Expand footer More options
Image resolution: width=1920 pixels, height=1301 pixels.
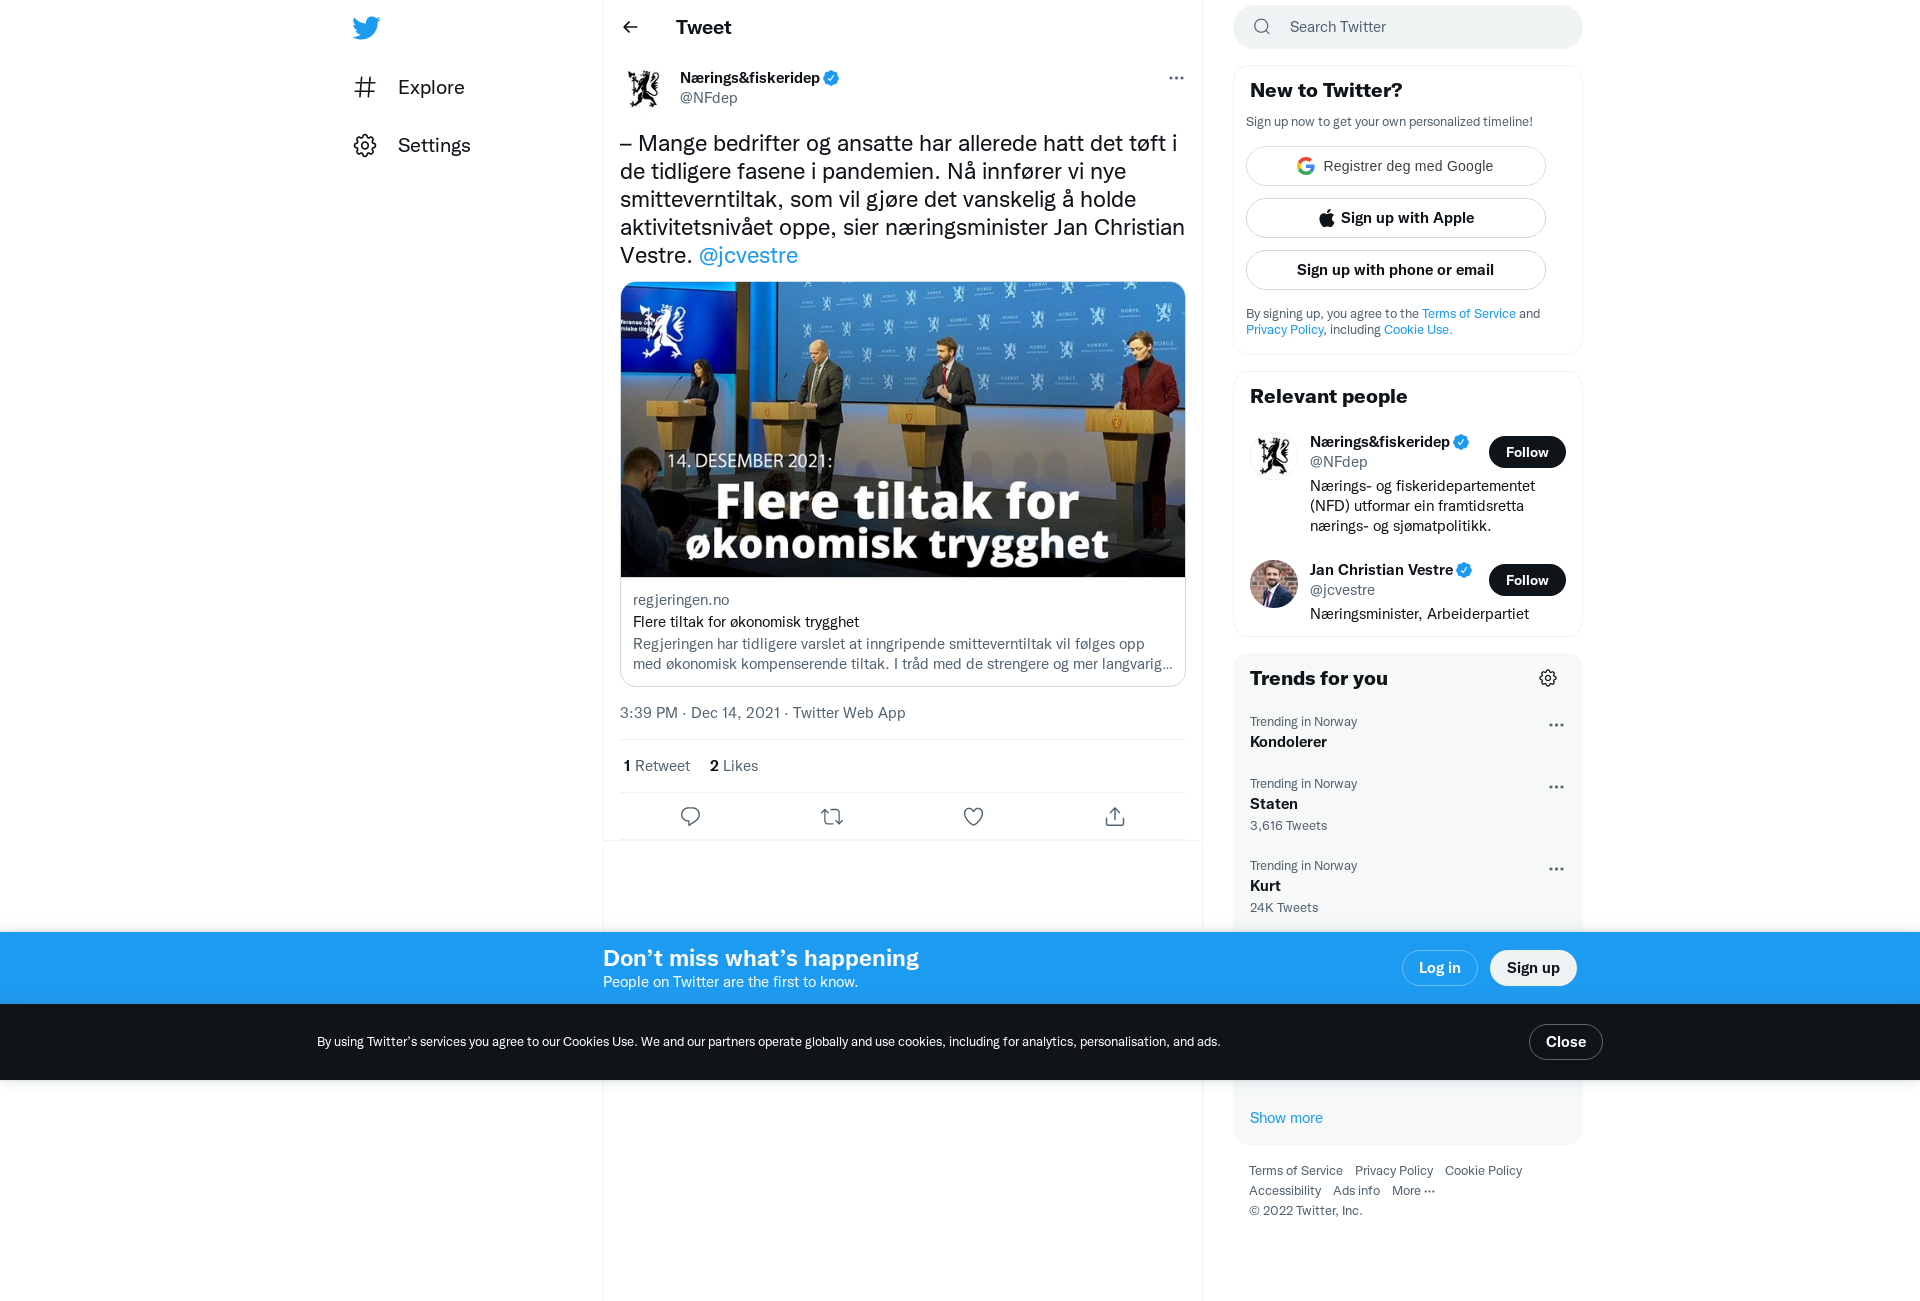(x=1413, y=1191)
